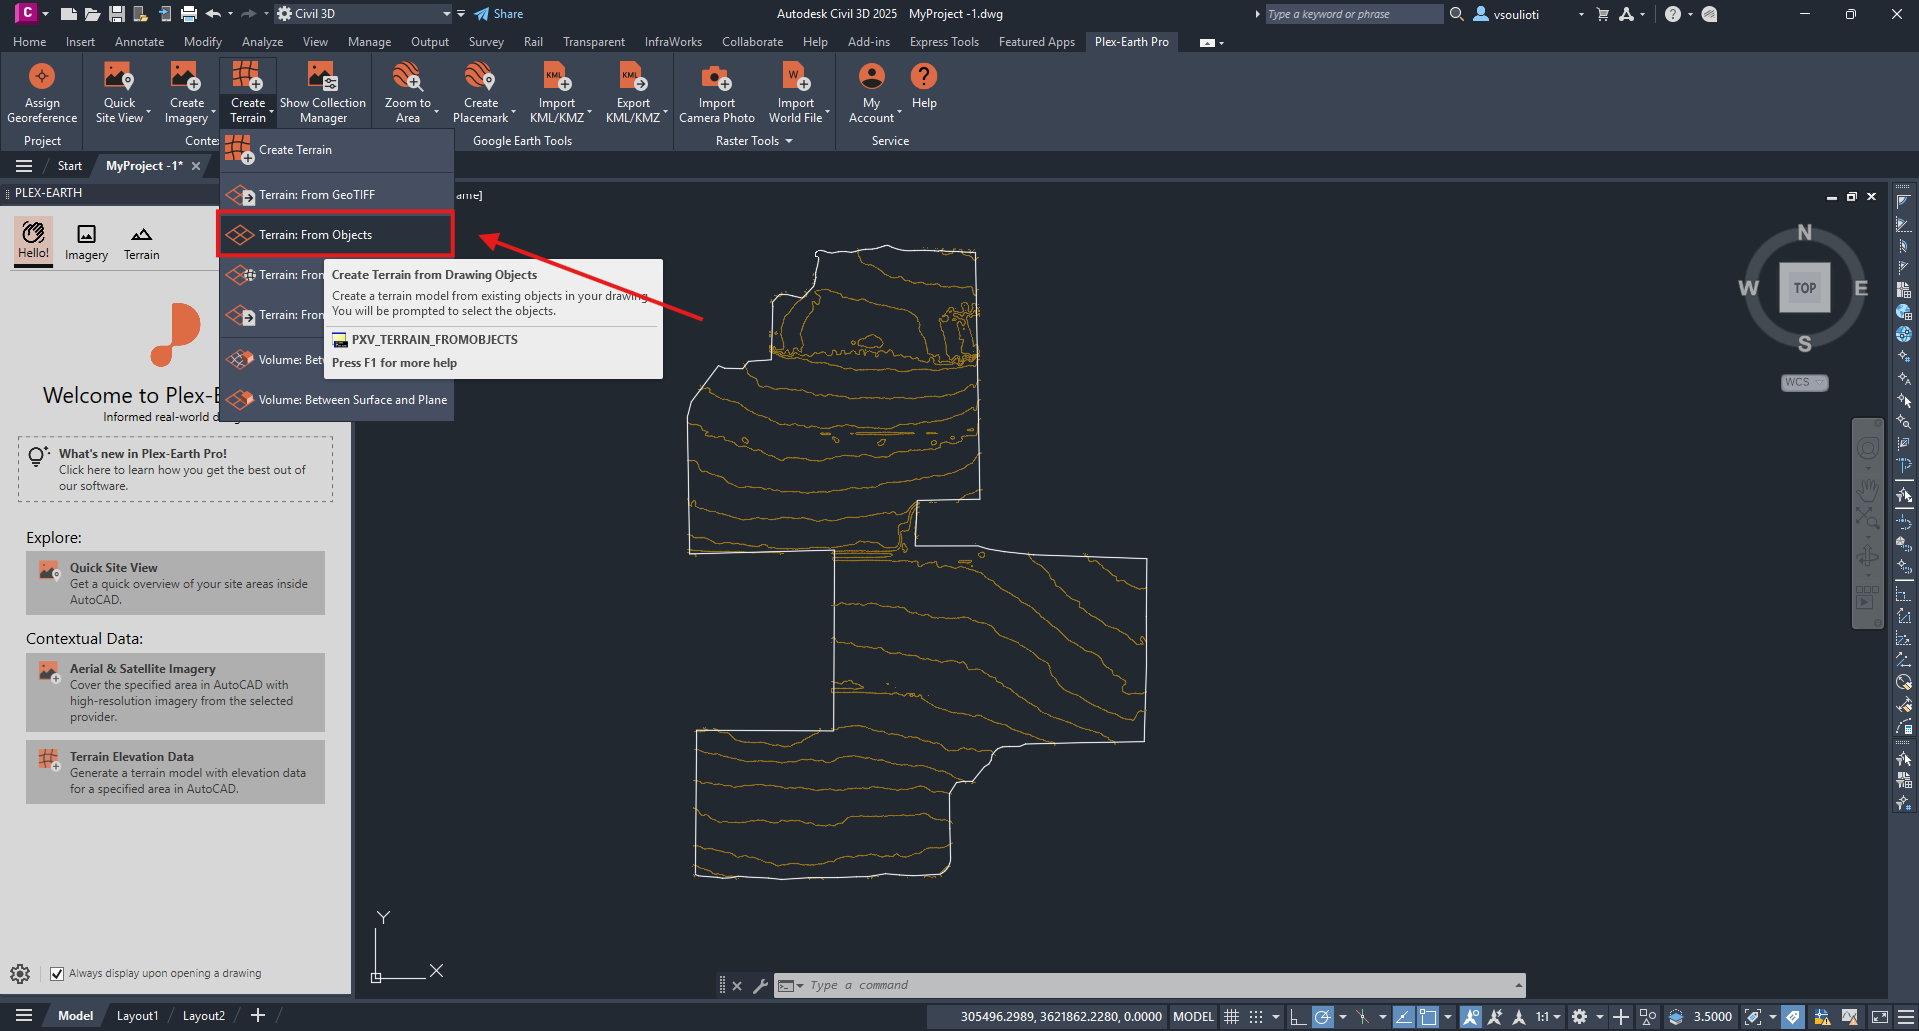Expand the Raster Tools panel dropdown
Screen dimensions: 1919x1031
click(754, 141)
